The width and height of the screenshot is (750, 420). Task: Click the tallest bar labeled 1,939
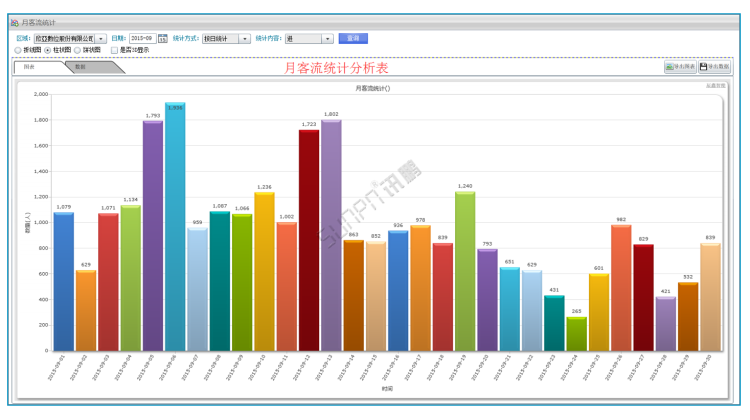click(175, 230)
